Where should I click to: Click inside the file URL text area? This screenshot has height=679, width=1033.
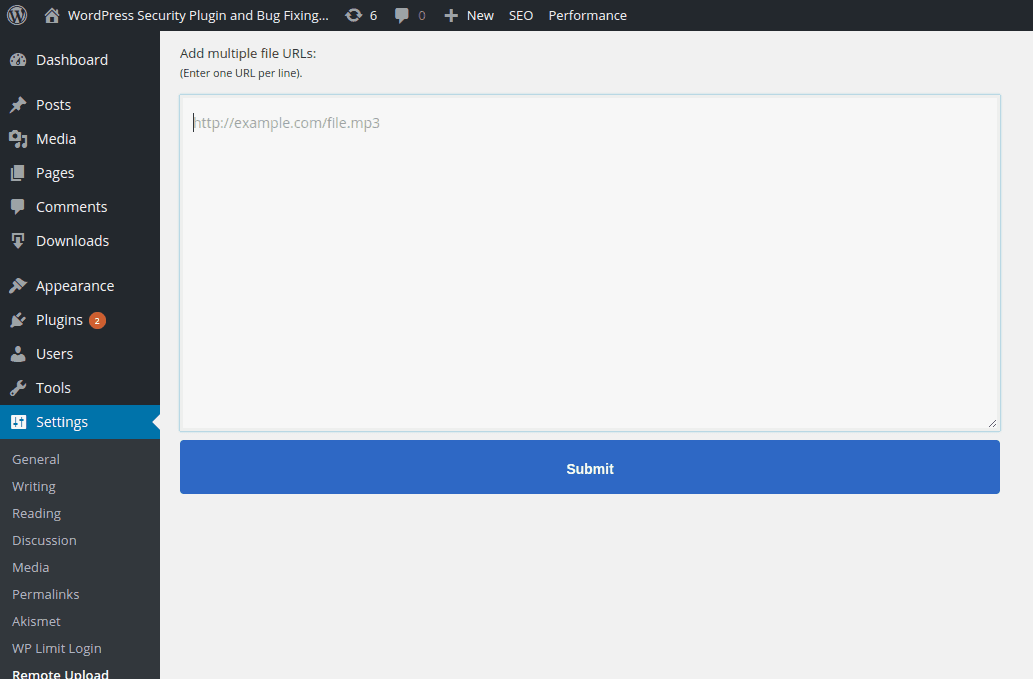(589, 262)
